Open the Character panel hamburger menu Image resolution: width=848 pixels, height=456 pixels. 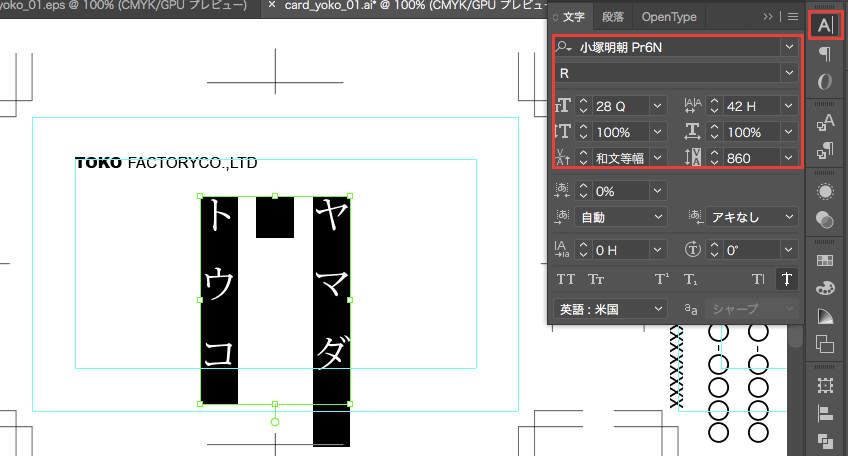coord(793,17)
